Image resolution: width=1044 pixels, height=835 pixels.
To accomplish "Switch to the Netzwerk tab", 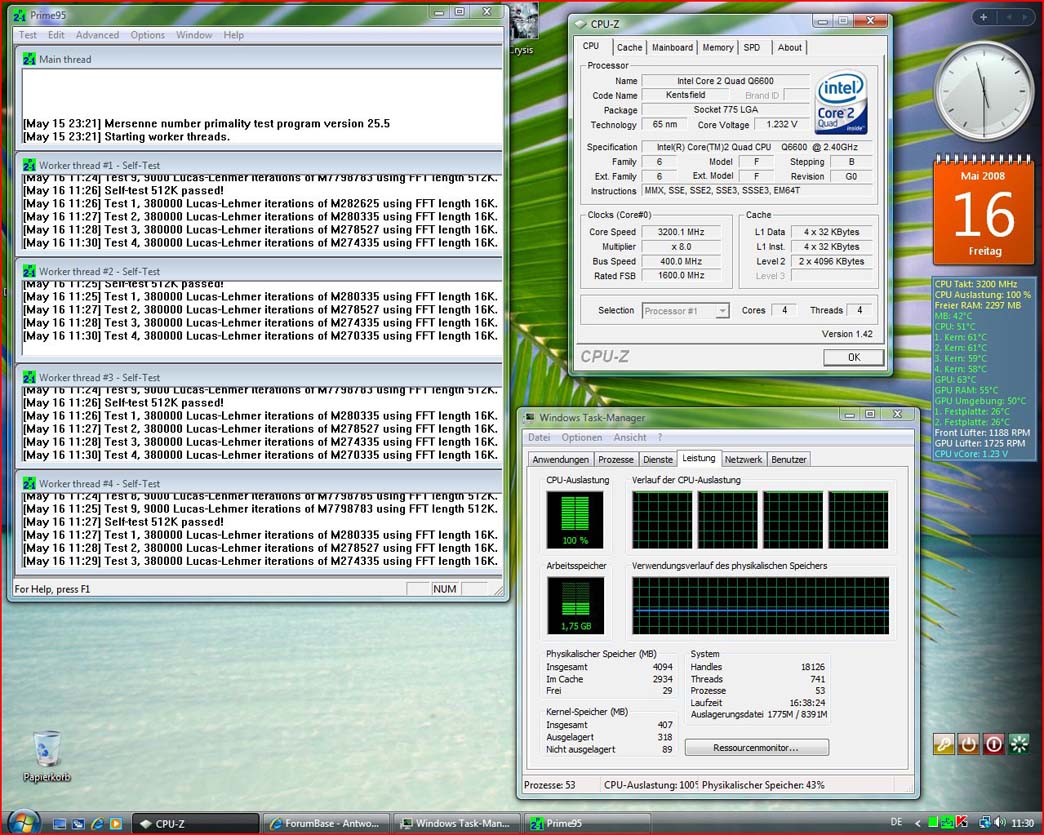I will point(743,459).
